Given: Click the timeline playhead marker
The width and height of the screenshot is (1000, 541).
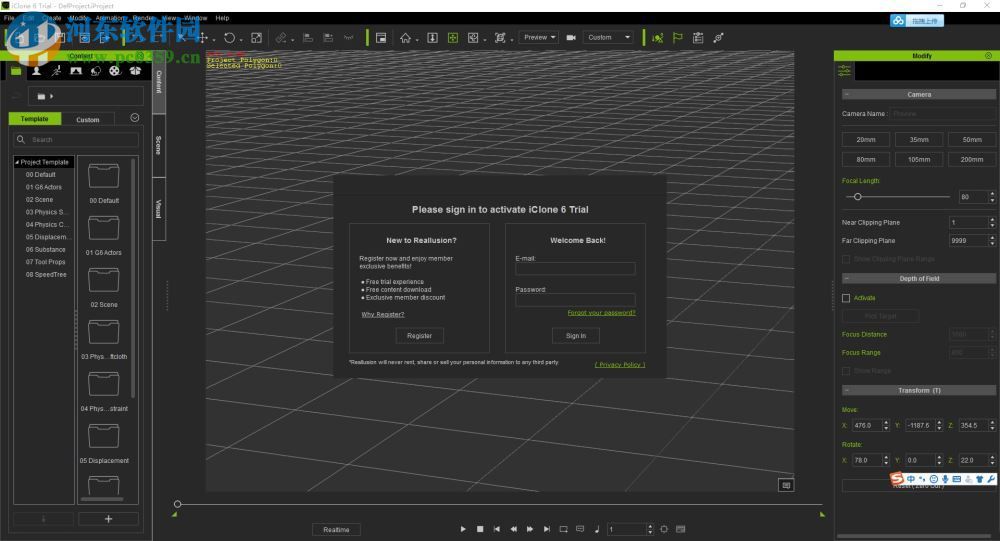Looking at the screenshot, I should (x=177, y=504).
